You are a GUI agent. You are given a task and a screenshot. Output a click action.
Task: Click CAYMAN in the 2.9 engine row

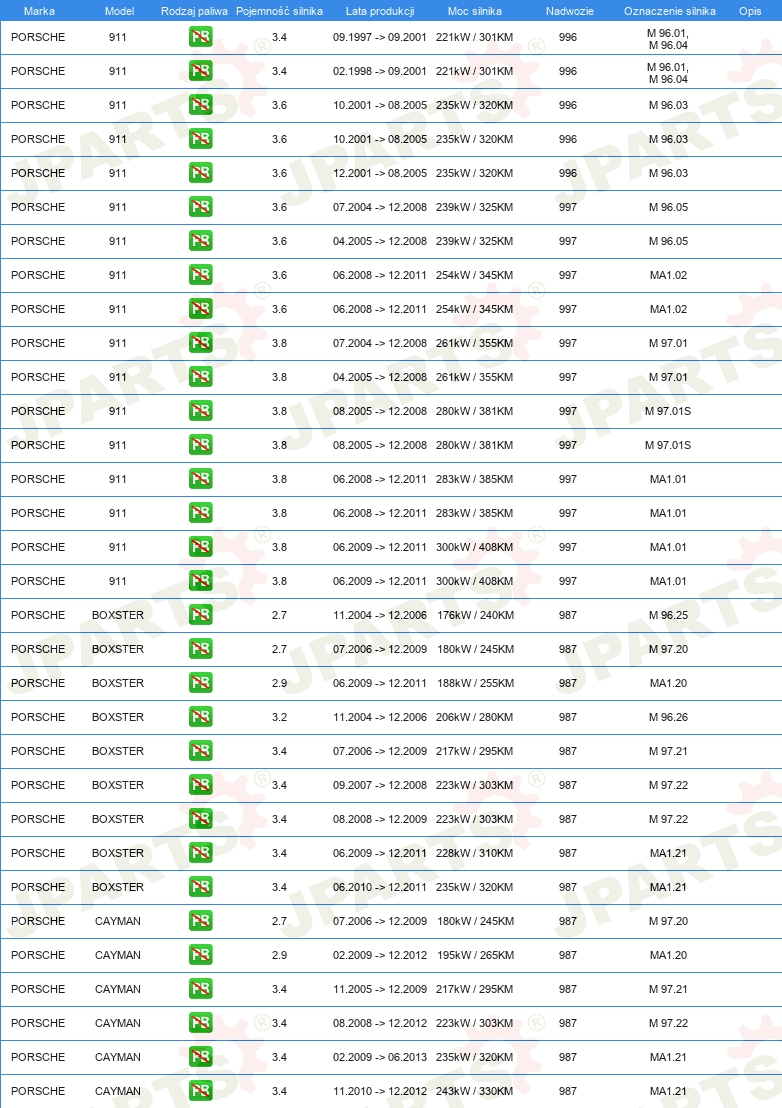(118, 955)
